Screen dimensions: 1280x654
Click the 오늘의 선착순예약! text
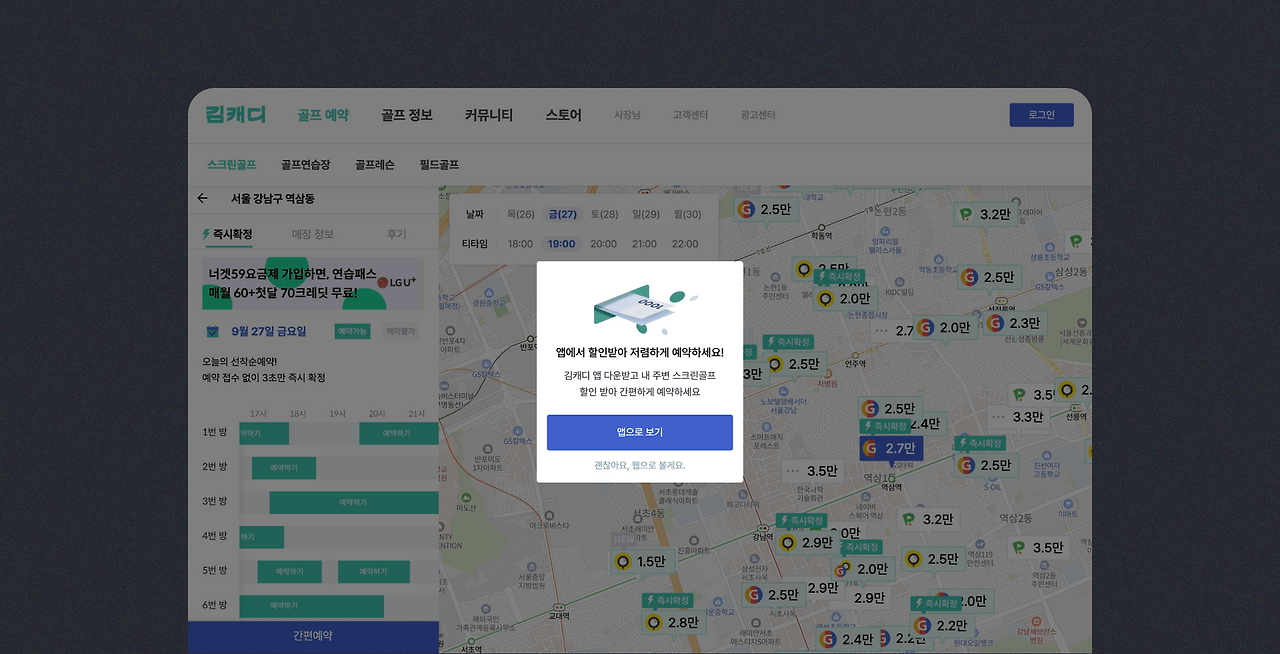point(240,361)
